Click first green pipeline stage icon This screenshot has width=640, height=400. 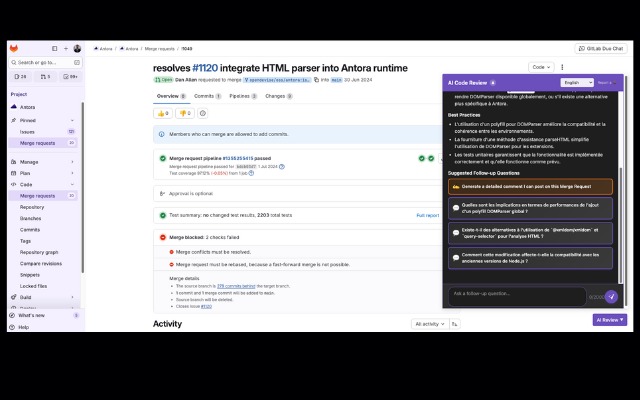coord(422,158)
